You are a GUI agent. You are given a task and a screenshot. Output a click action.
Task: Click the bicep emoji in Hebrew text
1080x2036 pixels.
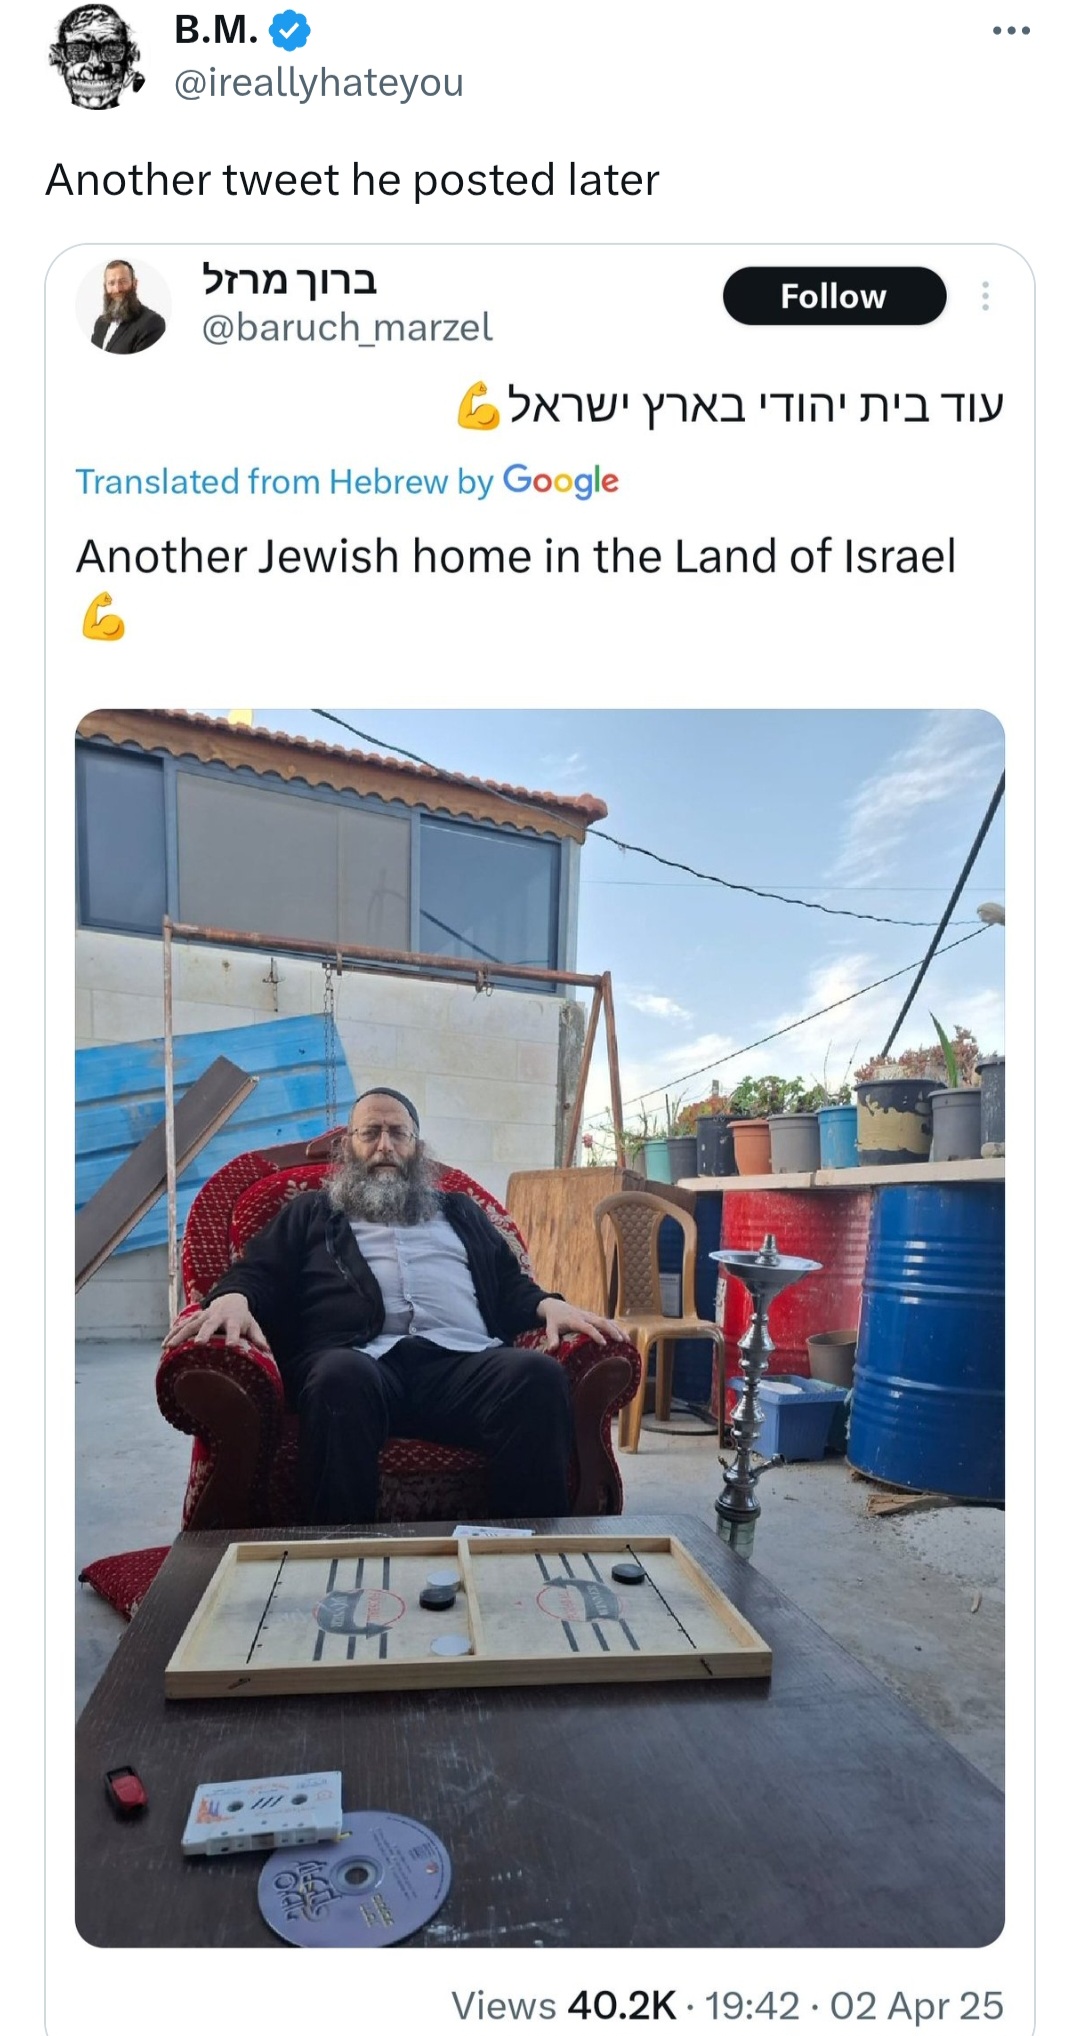coord(478,406)
